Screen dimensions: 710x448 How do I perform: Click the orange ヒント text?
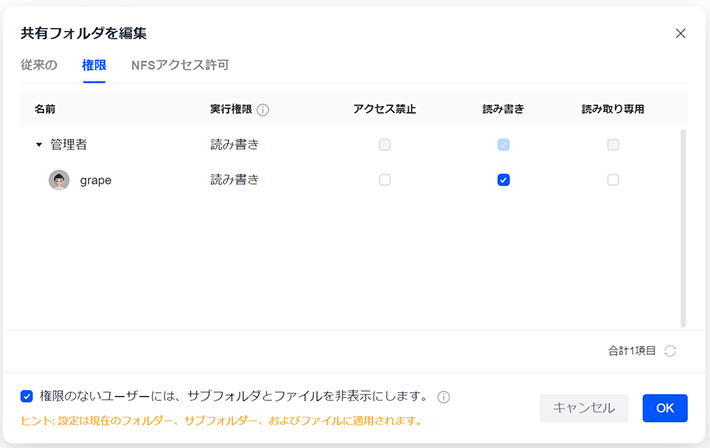[x=221, y=421]
